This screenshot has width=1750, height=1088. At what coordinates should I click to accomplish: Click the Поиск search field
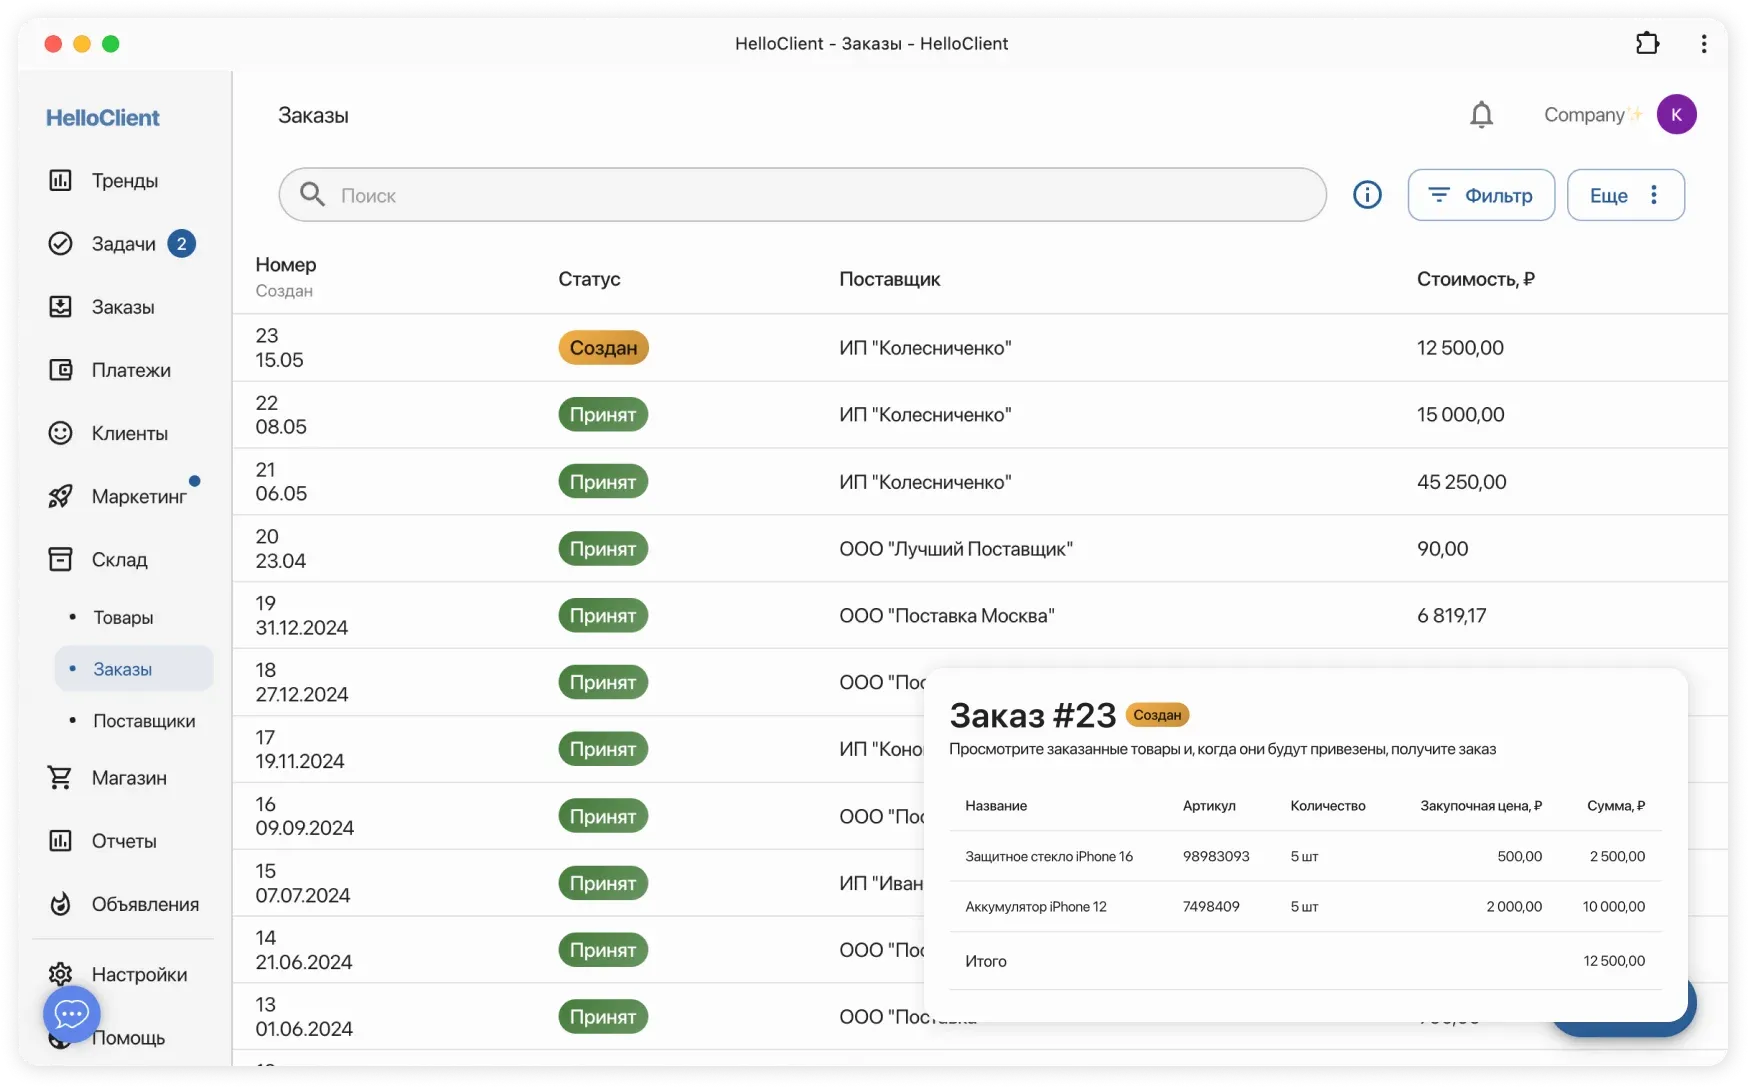[x=802, y=195]
